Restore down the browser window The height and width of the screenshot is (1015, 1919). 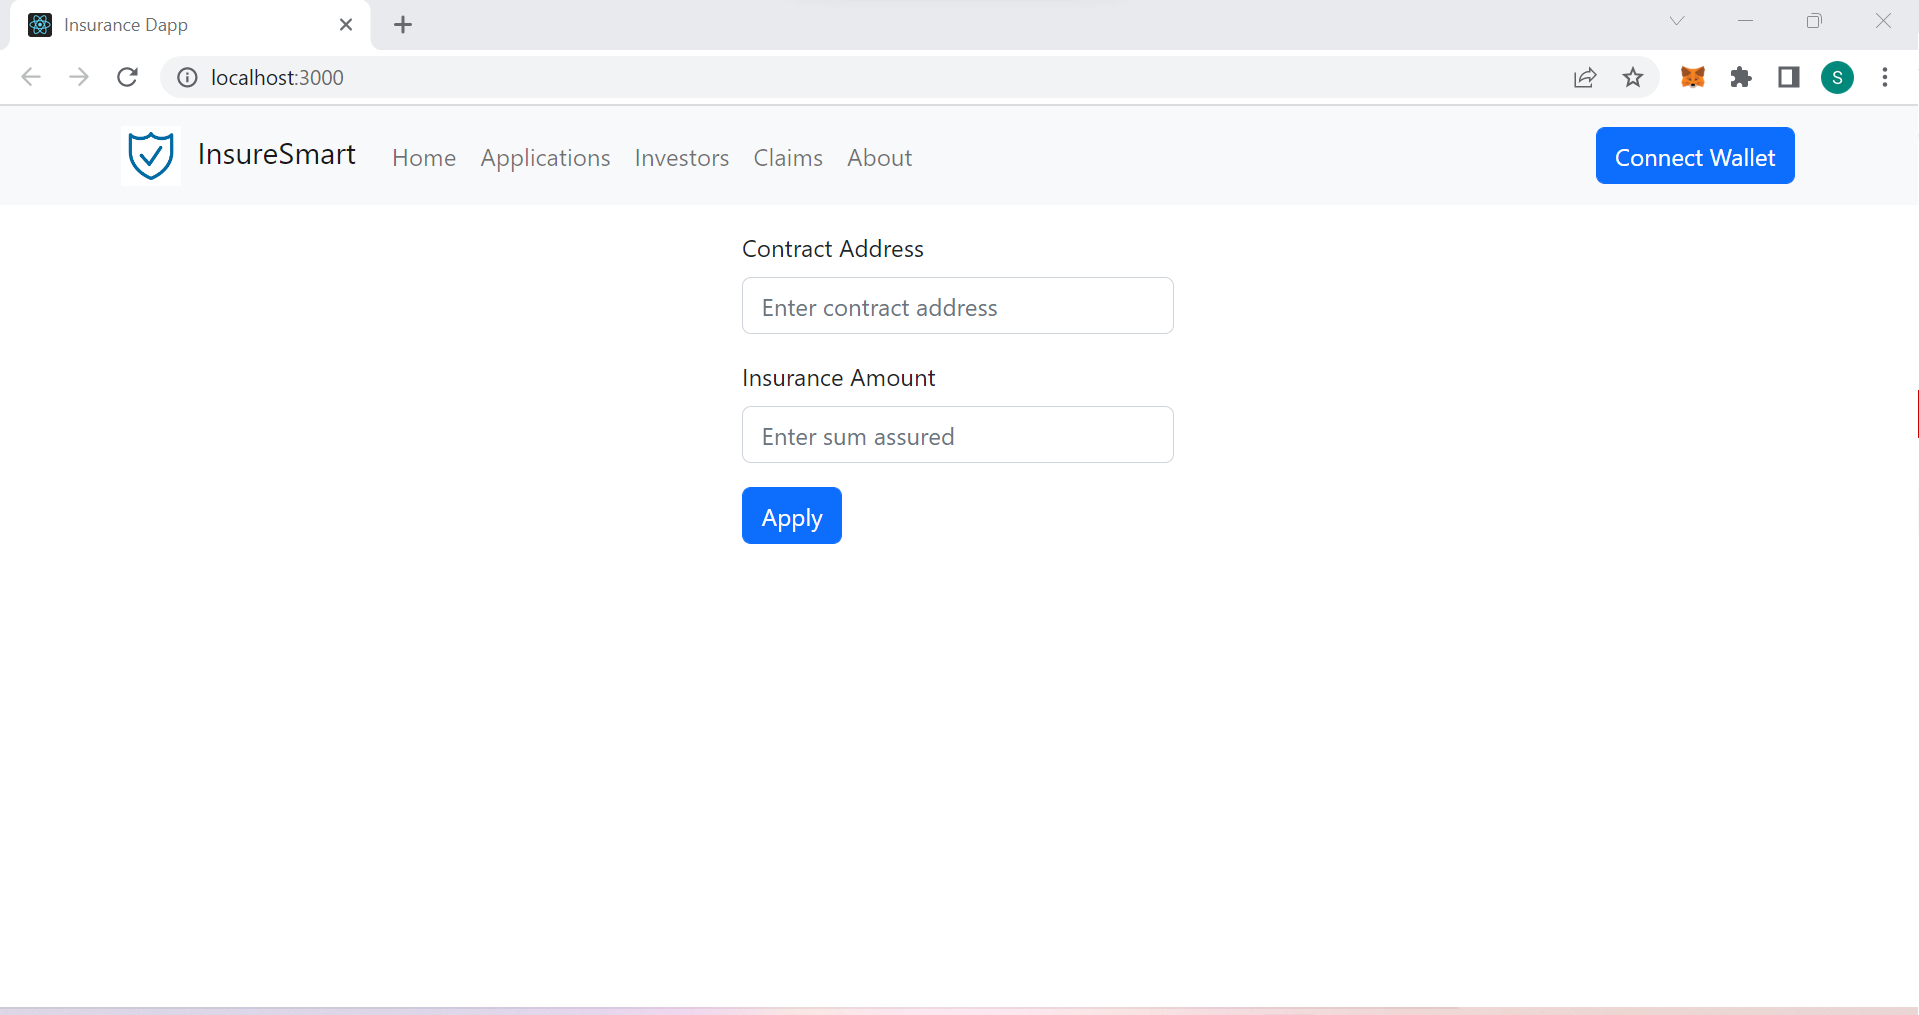(1814, 21)
